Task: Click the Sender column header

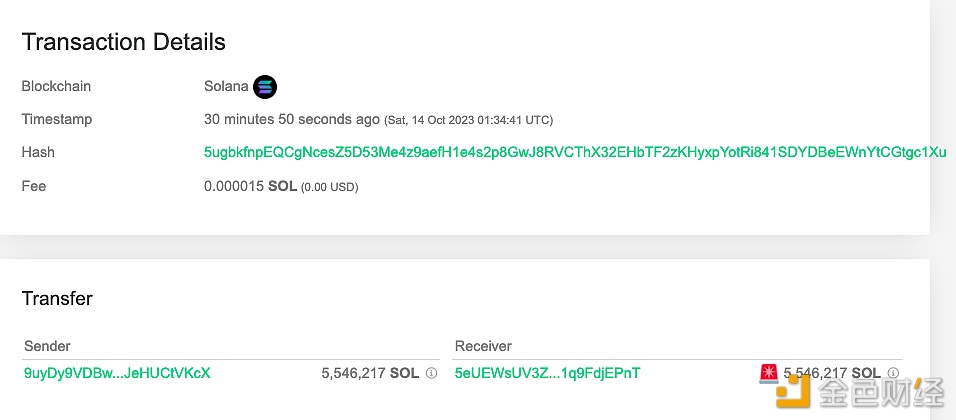Action: [x=48, y=346]
